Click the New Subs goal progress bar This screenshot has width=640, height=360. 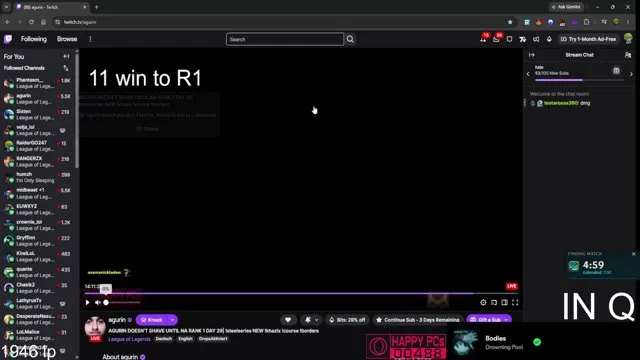click(x=579, y=80)
